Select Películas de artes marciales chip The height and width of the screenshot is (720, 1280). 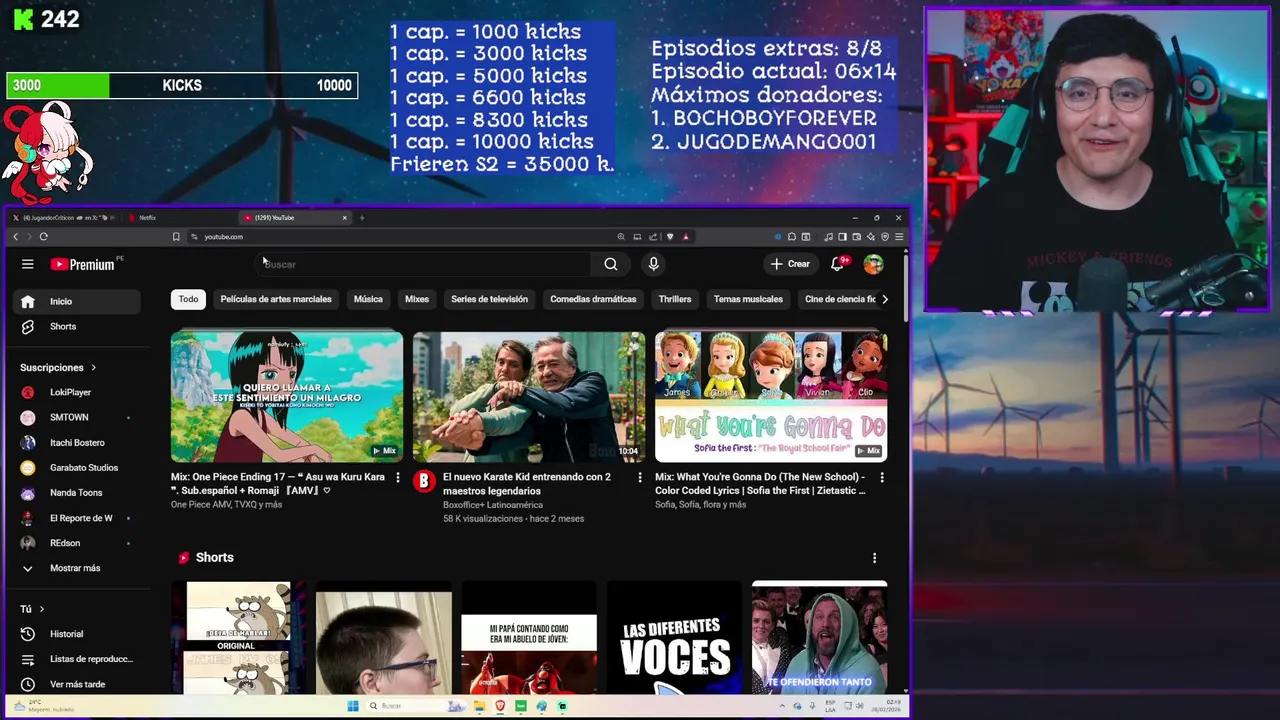(x=276, y=299)
